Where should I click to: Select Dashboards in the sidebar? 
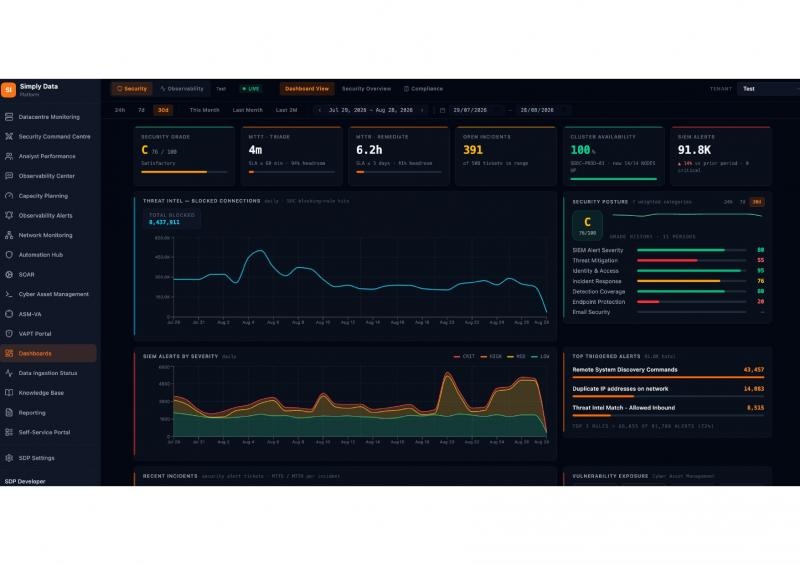[x=48, y=353]
